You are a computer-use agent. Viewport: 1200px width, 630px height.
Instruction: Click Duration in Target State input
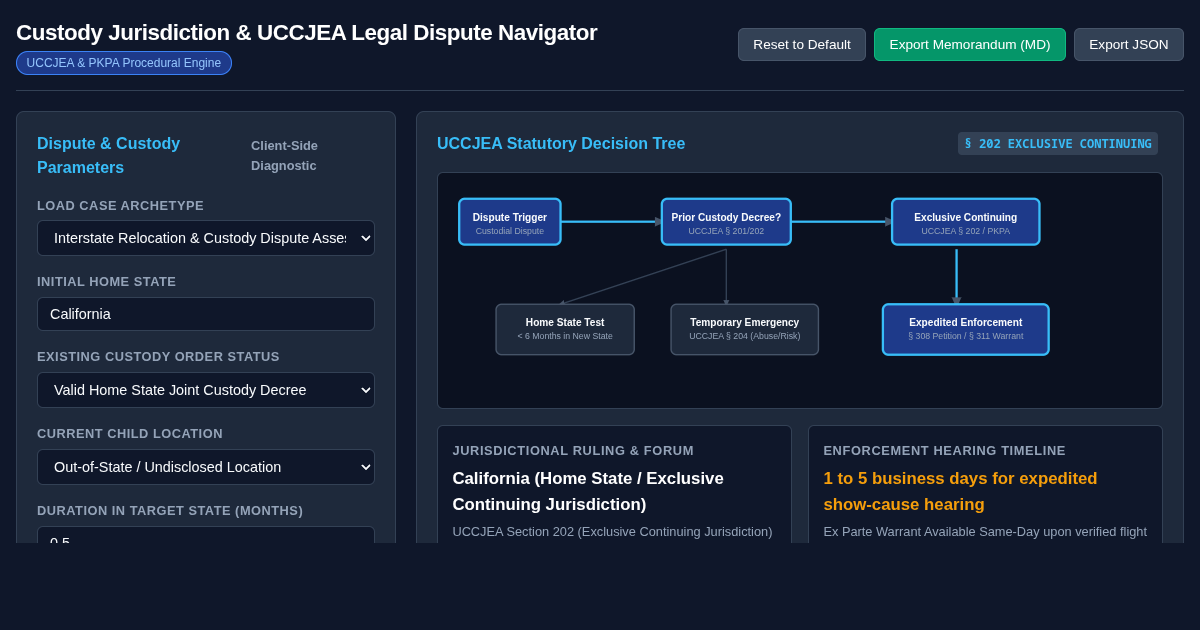coord(206,535)
